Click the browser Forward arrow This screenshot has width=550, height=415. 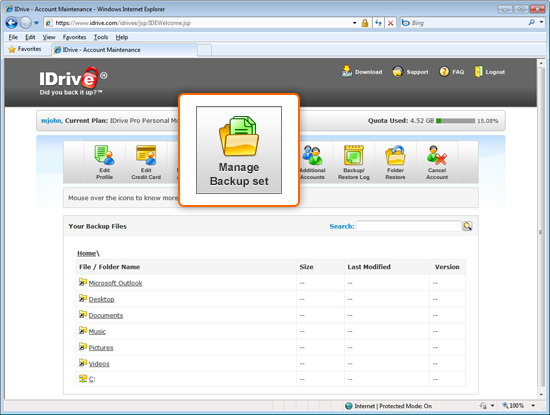[25, 23]
